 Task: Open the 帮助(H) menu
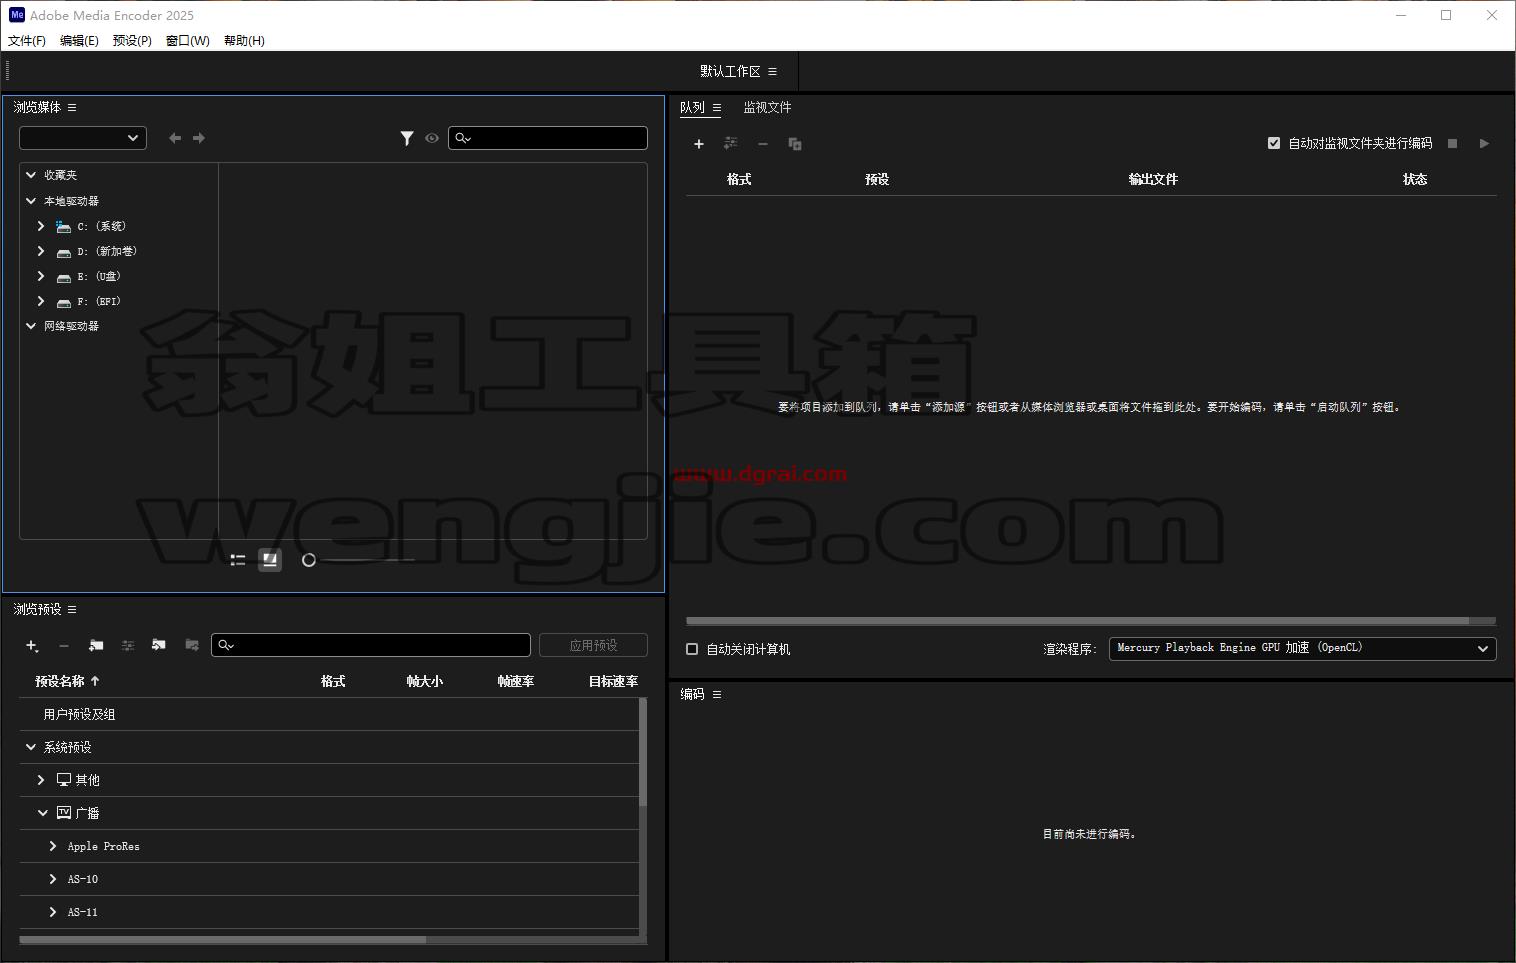click(x=244, y=41)
